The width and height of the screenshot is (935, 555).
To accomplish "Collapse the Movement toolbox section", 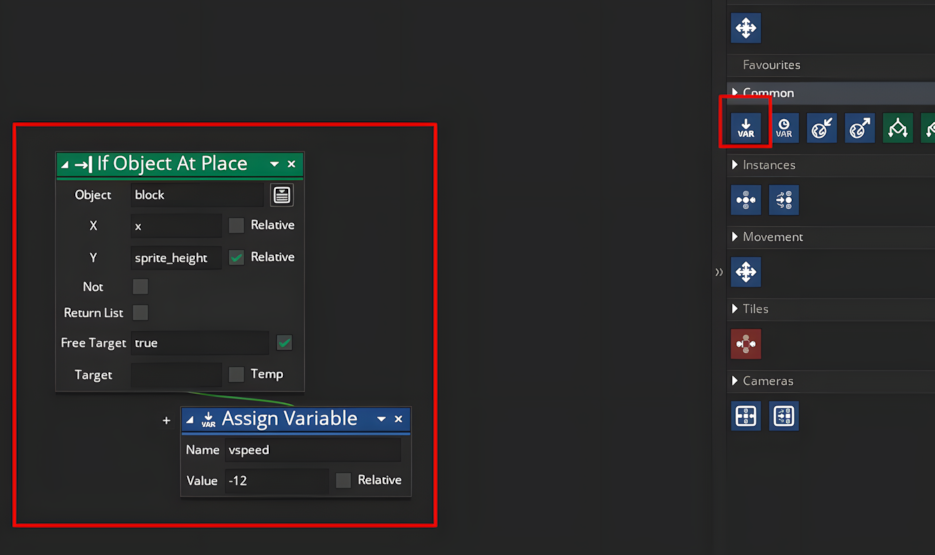I will click(735, 237).
